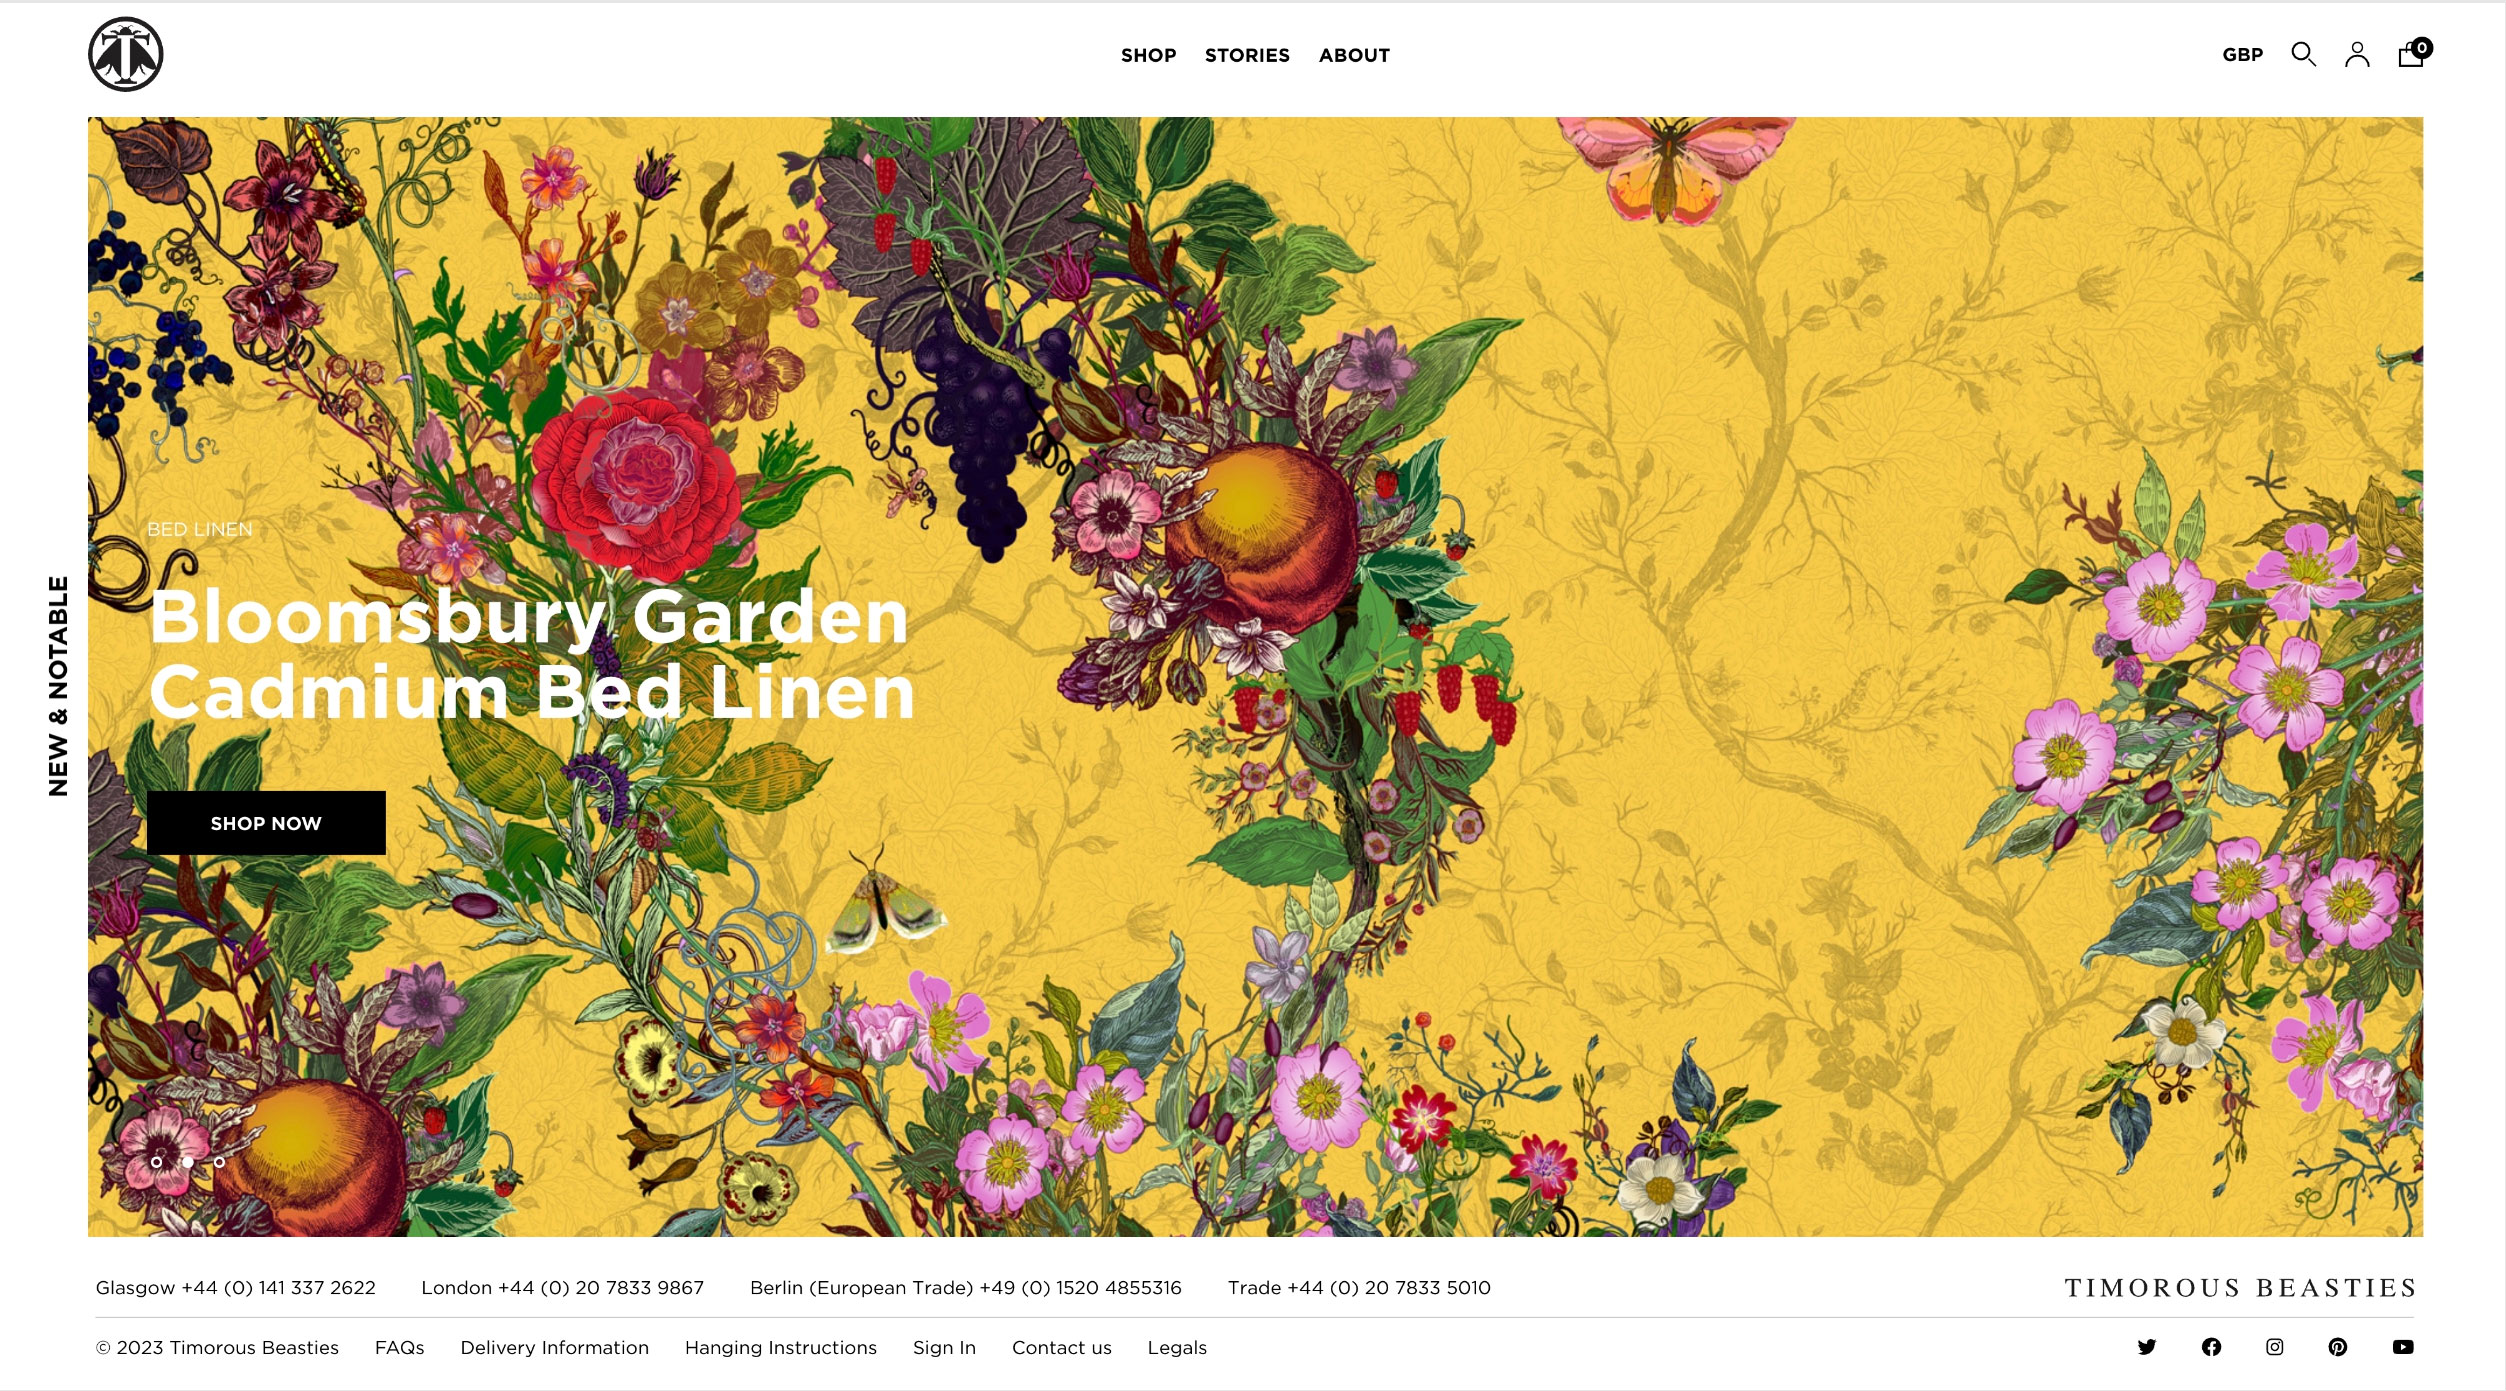Select the third carousel slide dot

click(219, 1162)
